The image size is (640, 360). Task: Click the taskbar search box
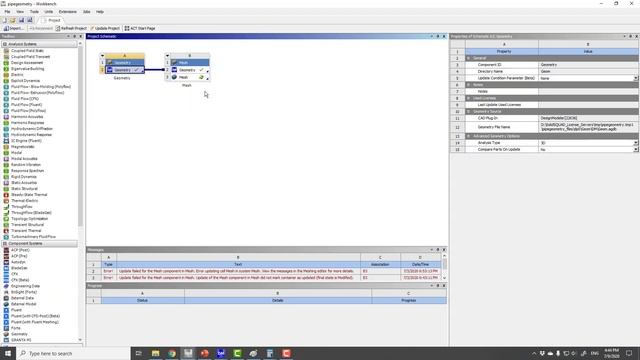(73, 353)
